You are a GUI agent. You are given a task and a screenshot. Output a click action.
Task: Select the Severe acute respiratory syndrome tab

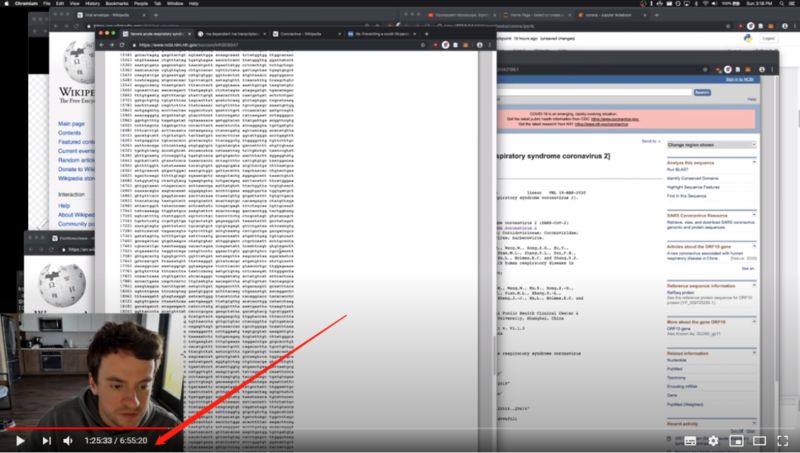pyautogui.click(x=158, y=34)
